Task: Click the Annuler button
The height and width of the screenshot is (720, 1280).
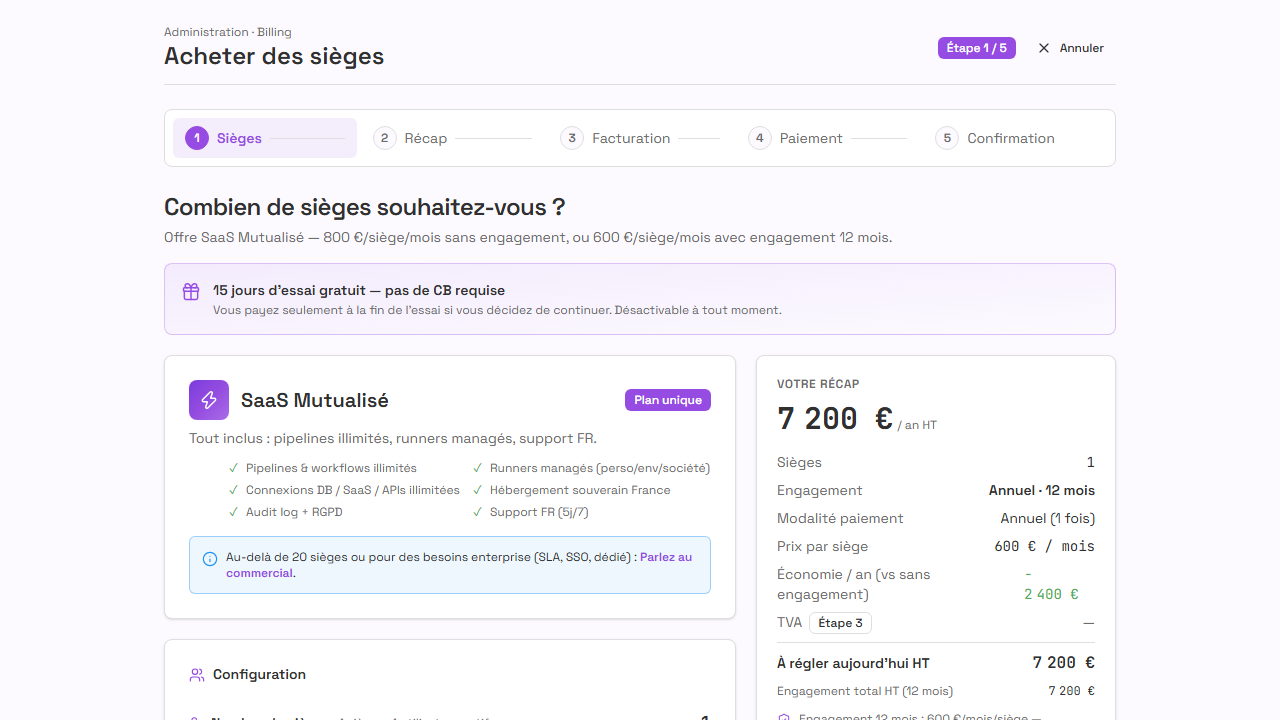Action: (x=1071, y=48)
